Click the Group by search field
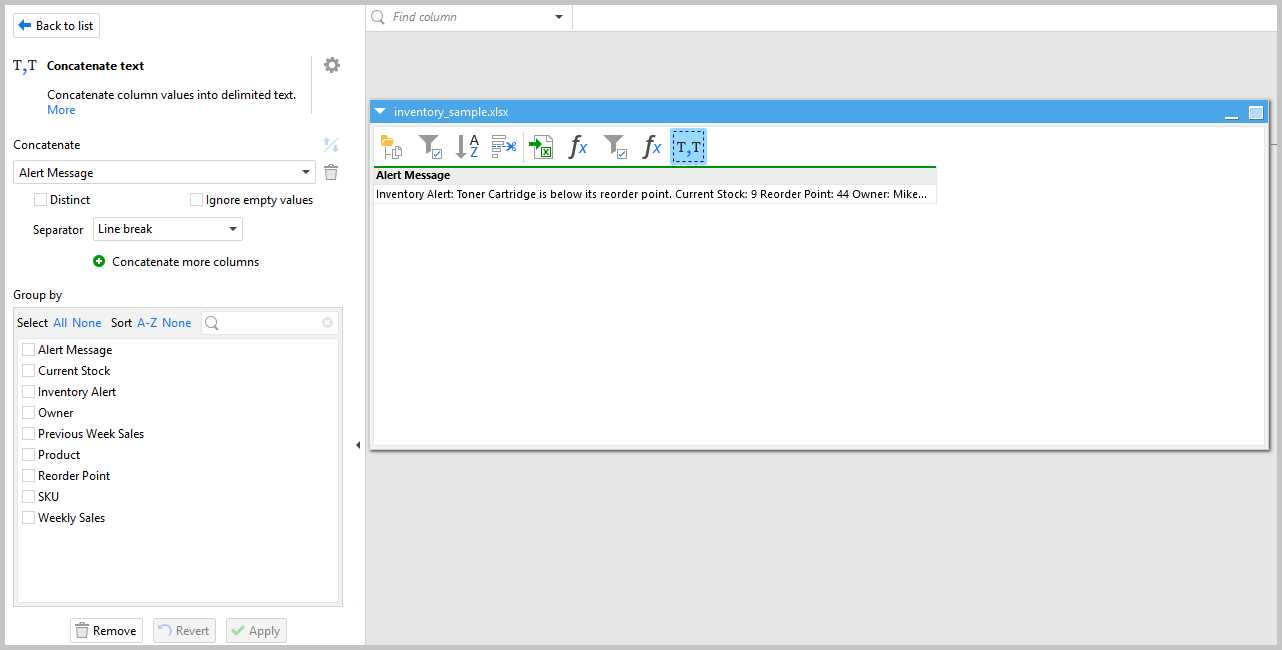 tap(270, 323)
